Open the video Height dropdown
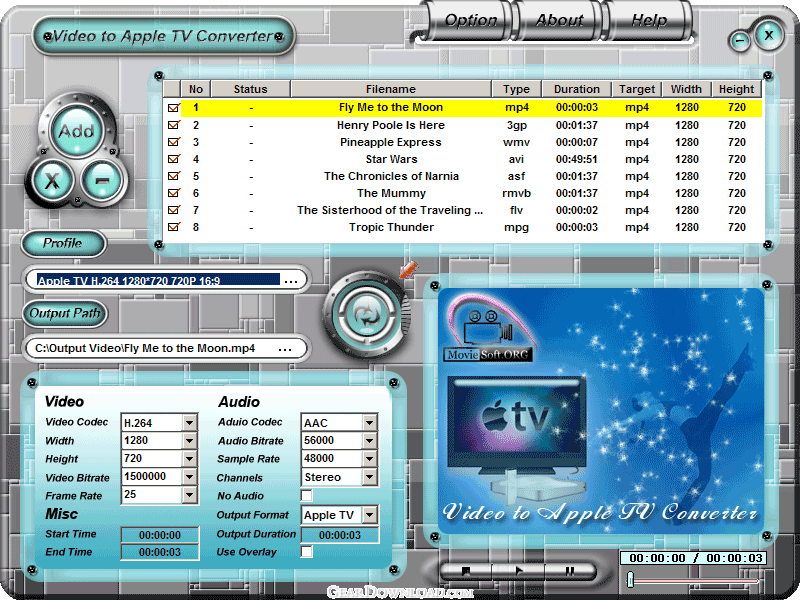The width and height of the screenshot is (800, 600). (x=189, y=459)
